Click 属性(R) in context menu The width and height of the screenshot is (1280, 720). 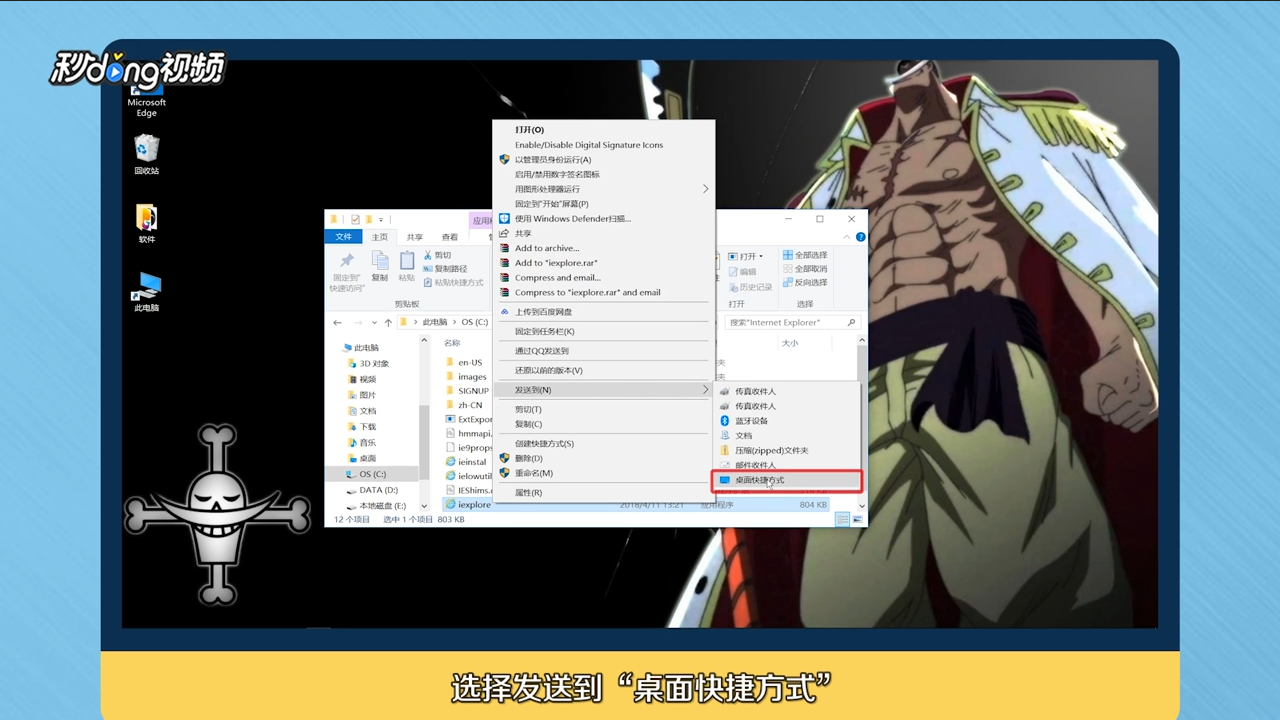click(x=603, y=492)
